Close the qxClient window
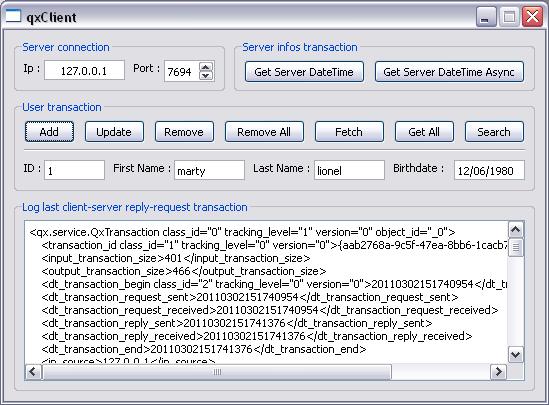 point(532,17)
